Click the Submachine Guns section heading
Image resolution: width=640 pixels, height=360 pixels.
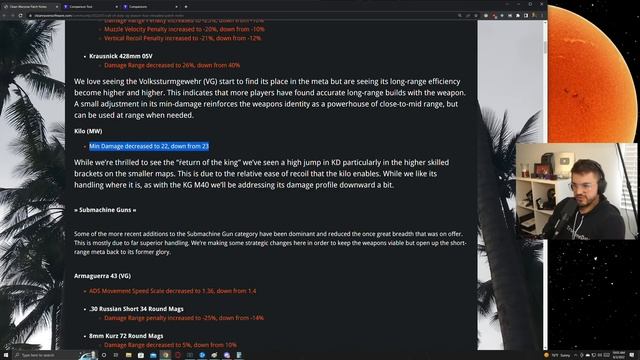coord(105,210)
